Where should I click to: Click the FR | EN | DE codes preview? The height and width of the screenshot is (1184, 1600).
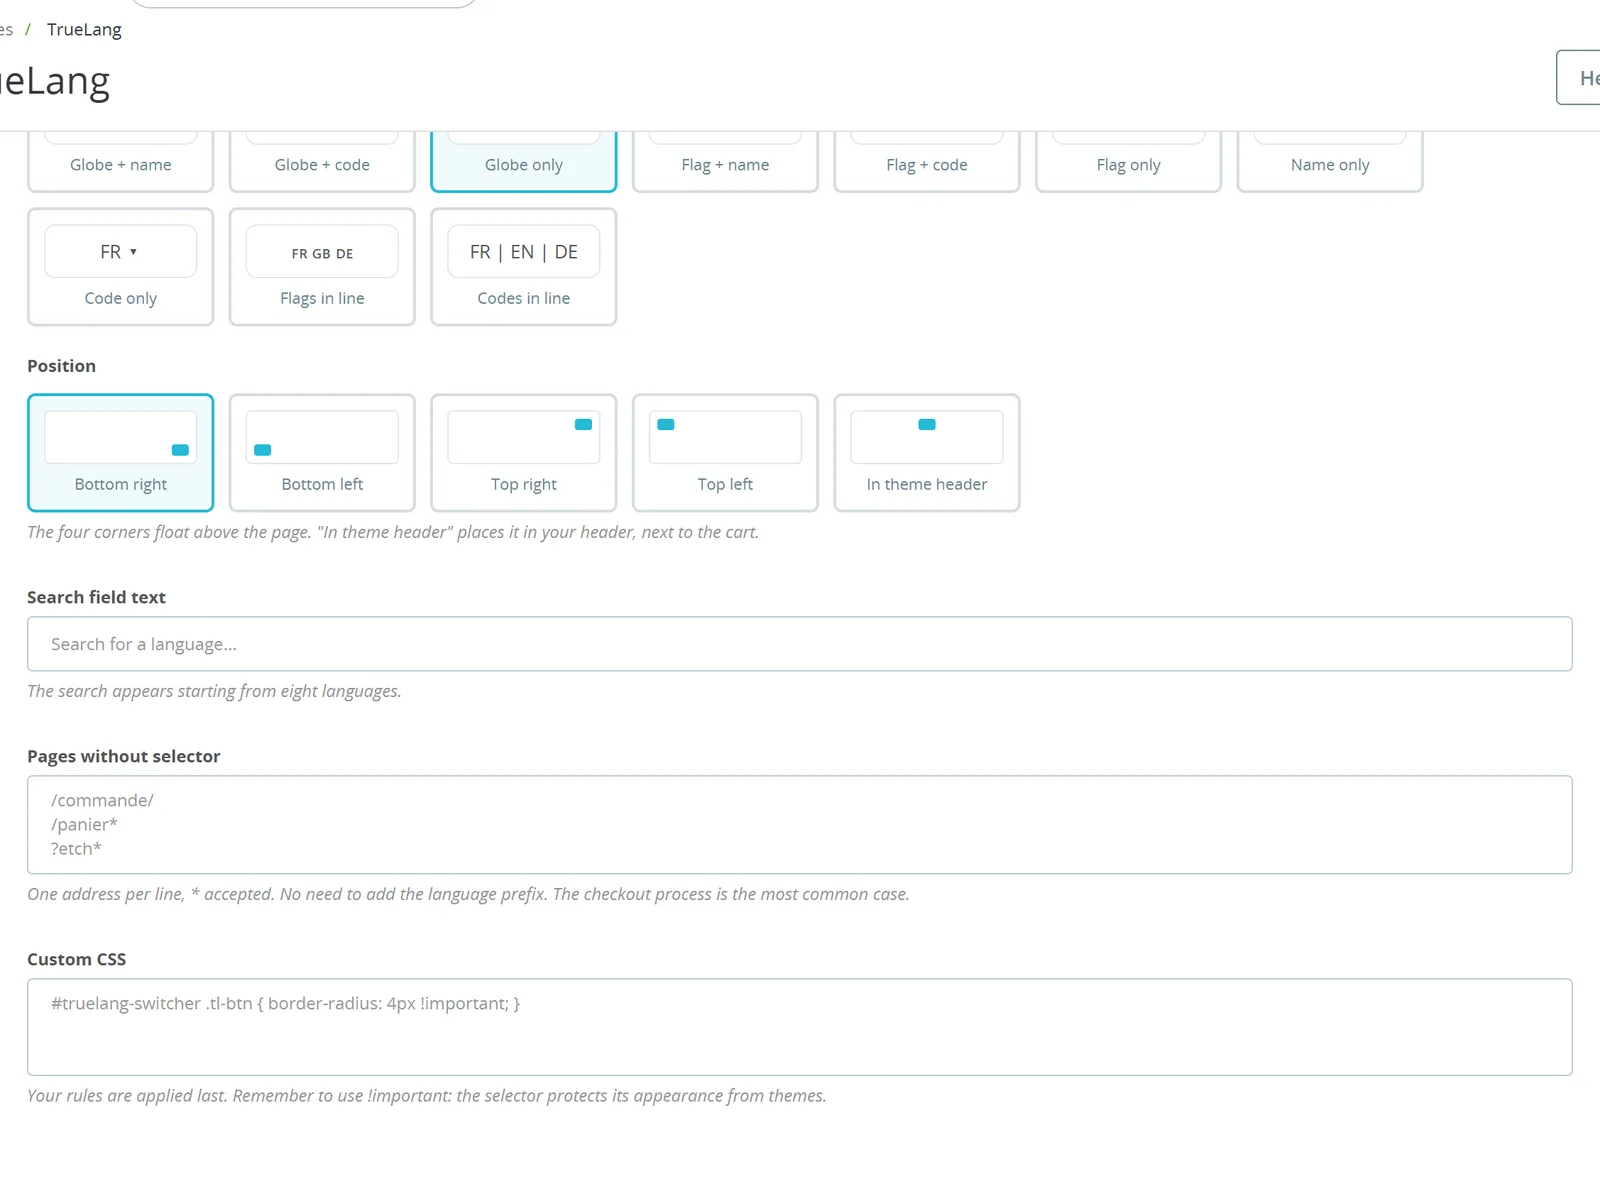click(x=524, y=251)
